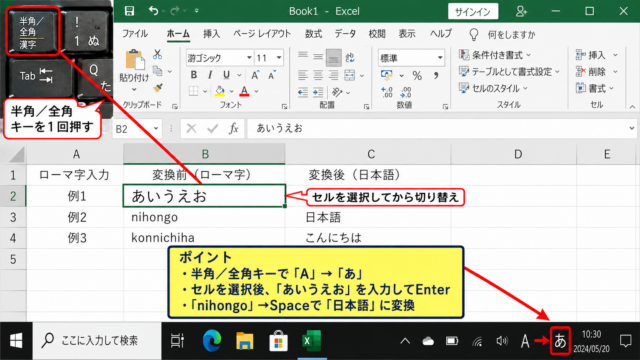The width and height of the screenshot is (640, 360).
Task: Open the 削除 cells delete button
Action: (596, 71)
